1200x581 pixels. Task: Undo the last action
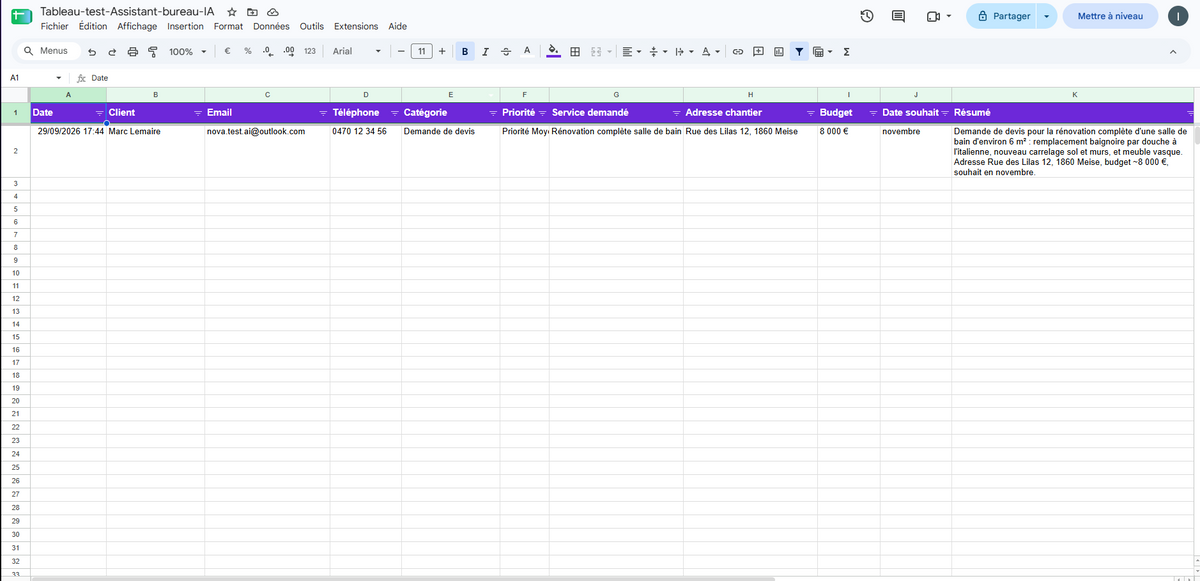click(93, 51)
